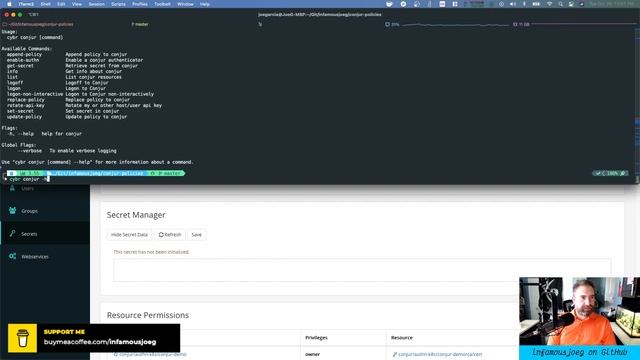
Task: Open Webservices in the sidebar
Action: point(45,257)
